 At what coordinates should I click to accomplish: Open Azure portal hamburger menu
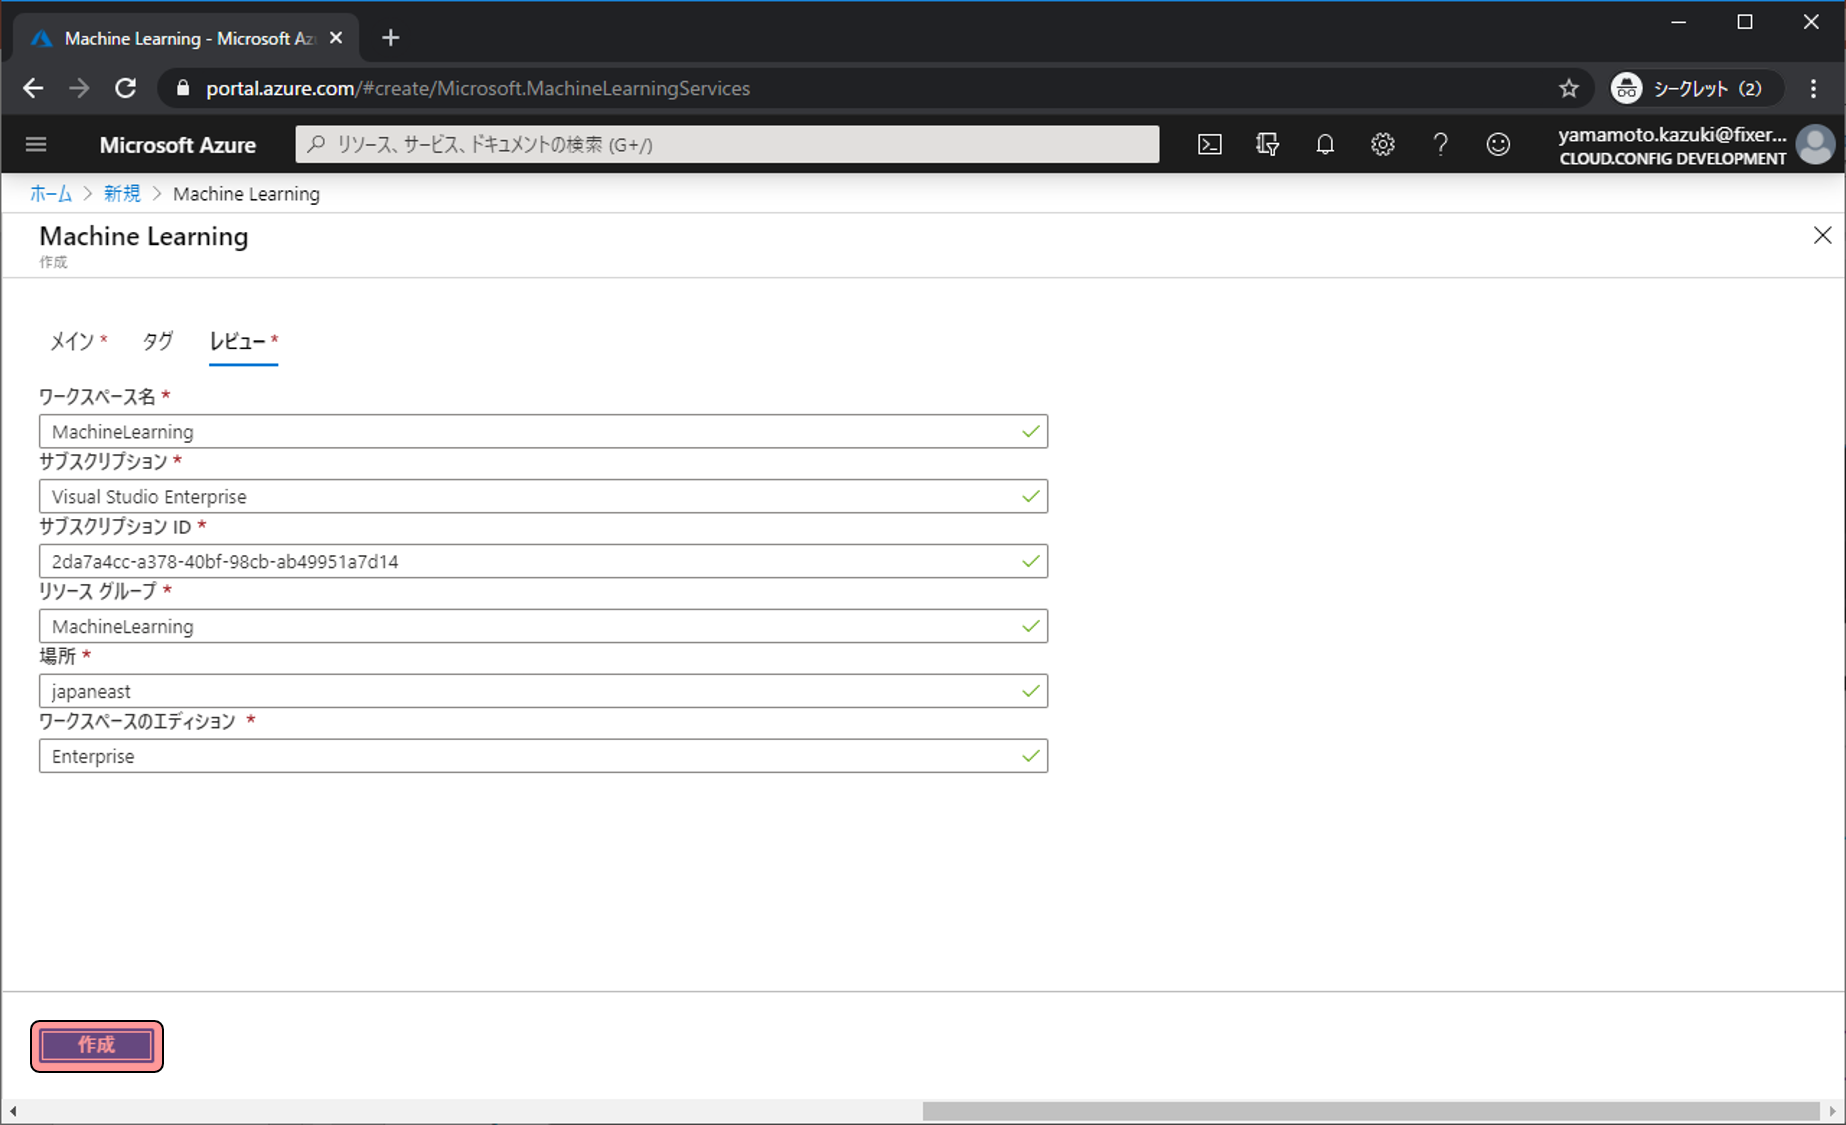(x=36, y=145)
